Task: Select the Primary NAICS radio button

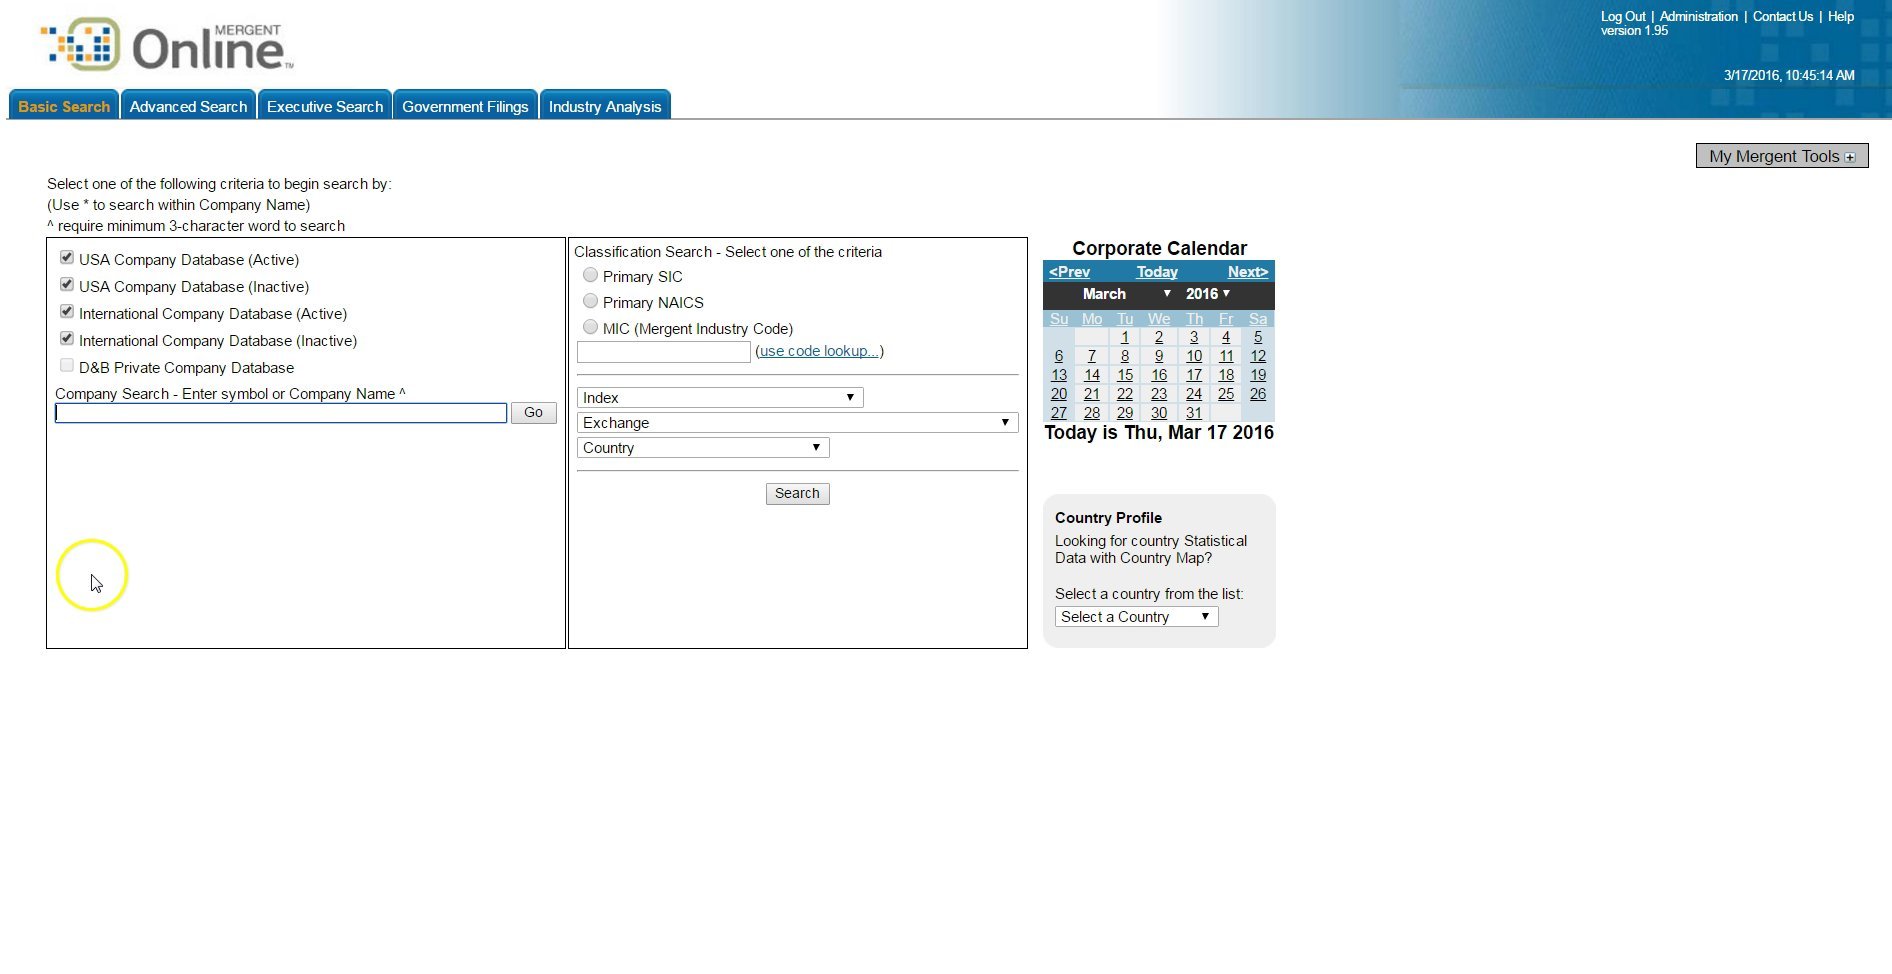Action: pos(590,301)
